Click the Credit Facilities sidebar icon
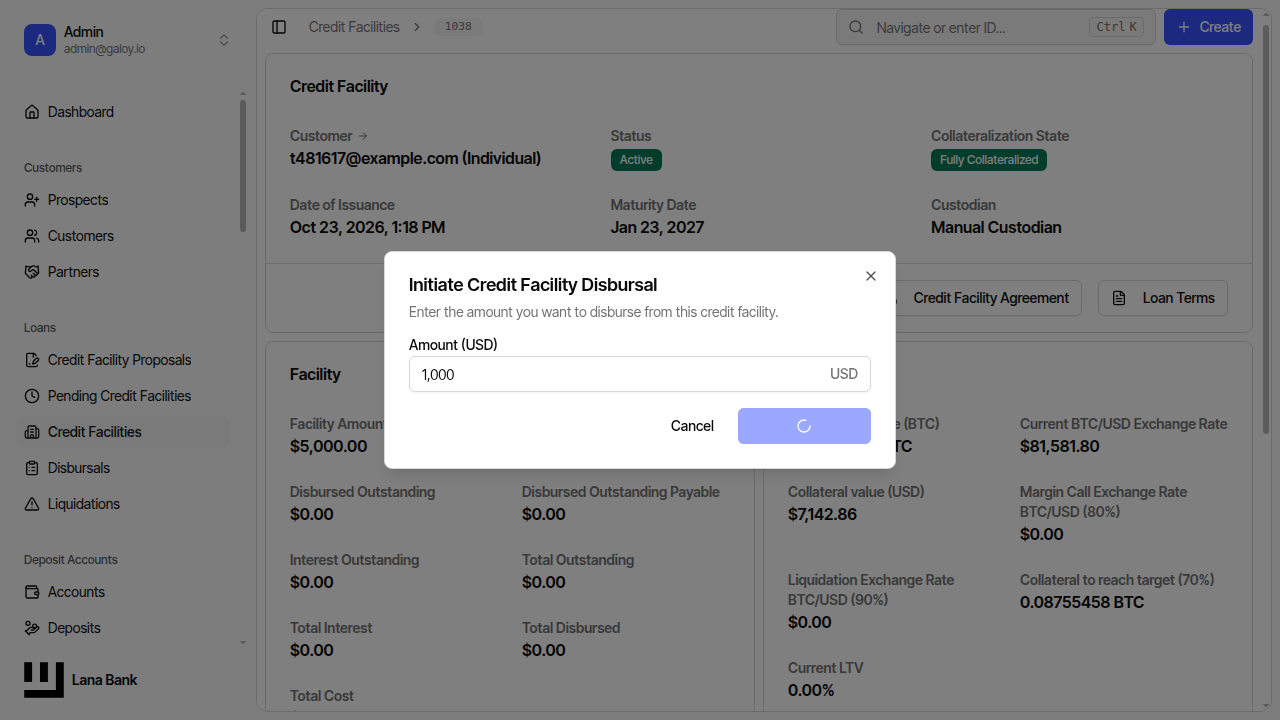The image size is (1280, 720). (x=32, y=432)
